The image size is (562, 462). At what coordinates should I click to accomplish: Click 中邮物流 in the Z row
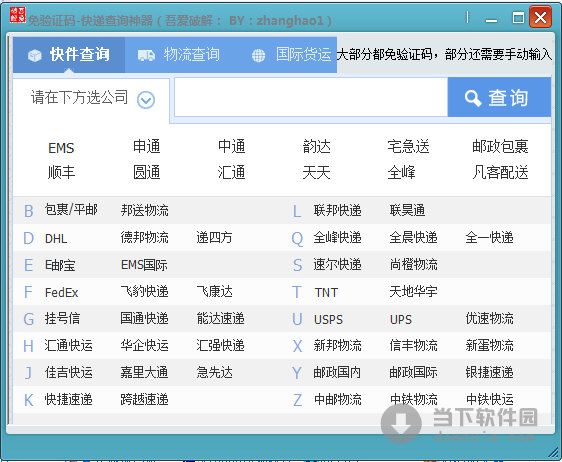[x=337, y=399]
